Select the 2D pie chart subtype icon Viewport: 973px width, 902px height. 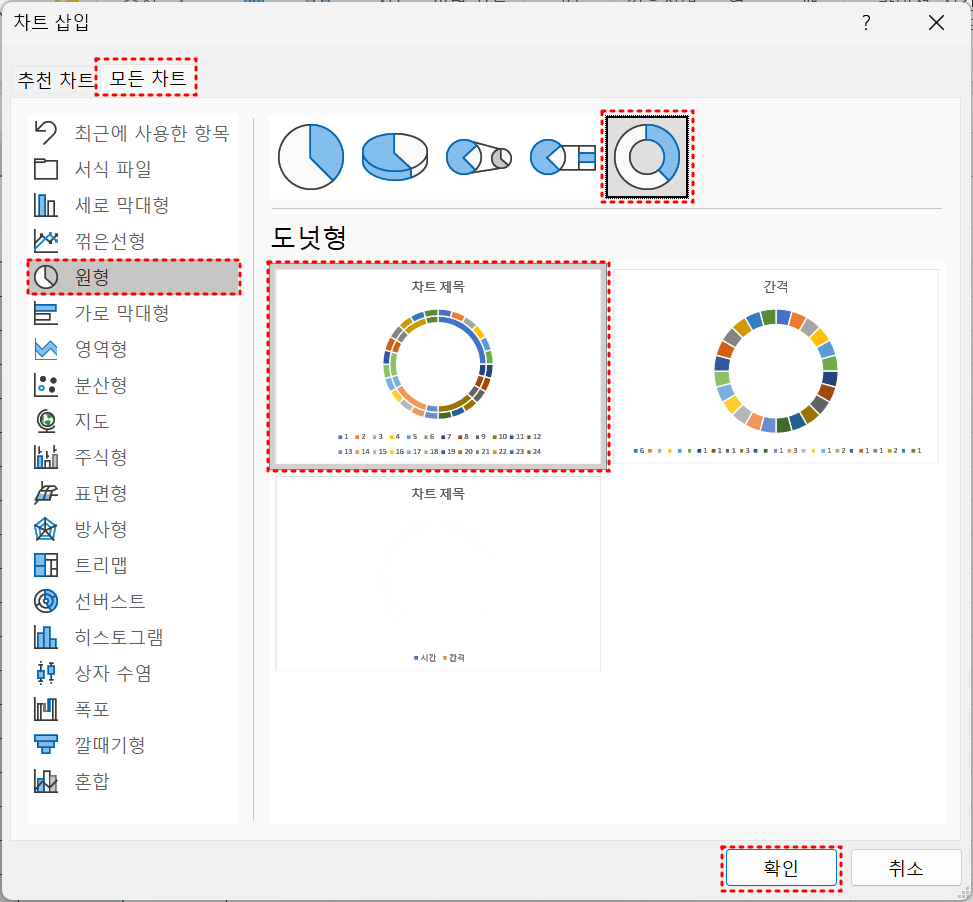point(310,156)
